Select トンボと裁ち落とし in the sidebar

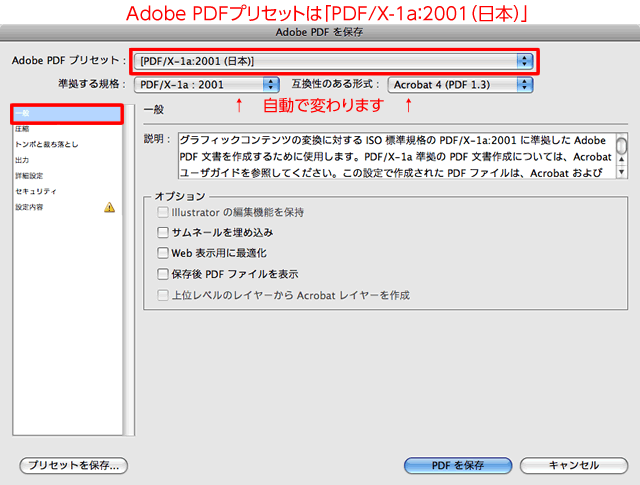click(67, 145)
